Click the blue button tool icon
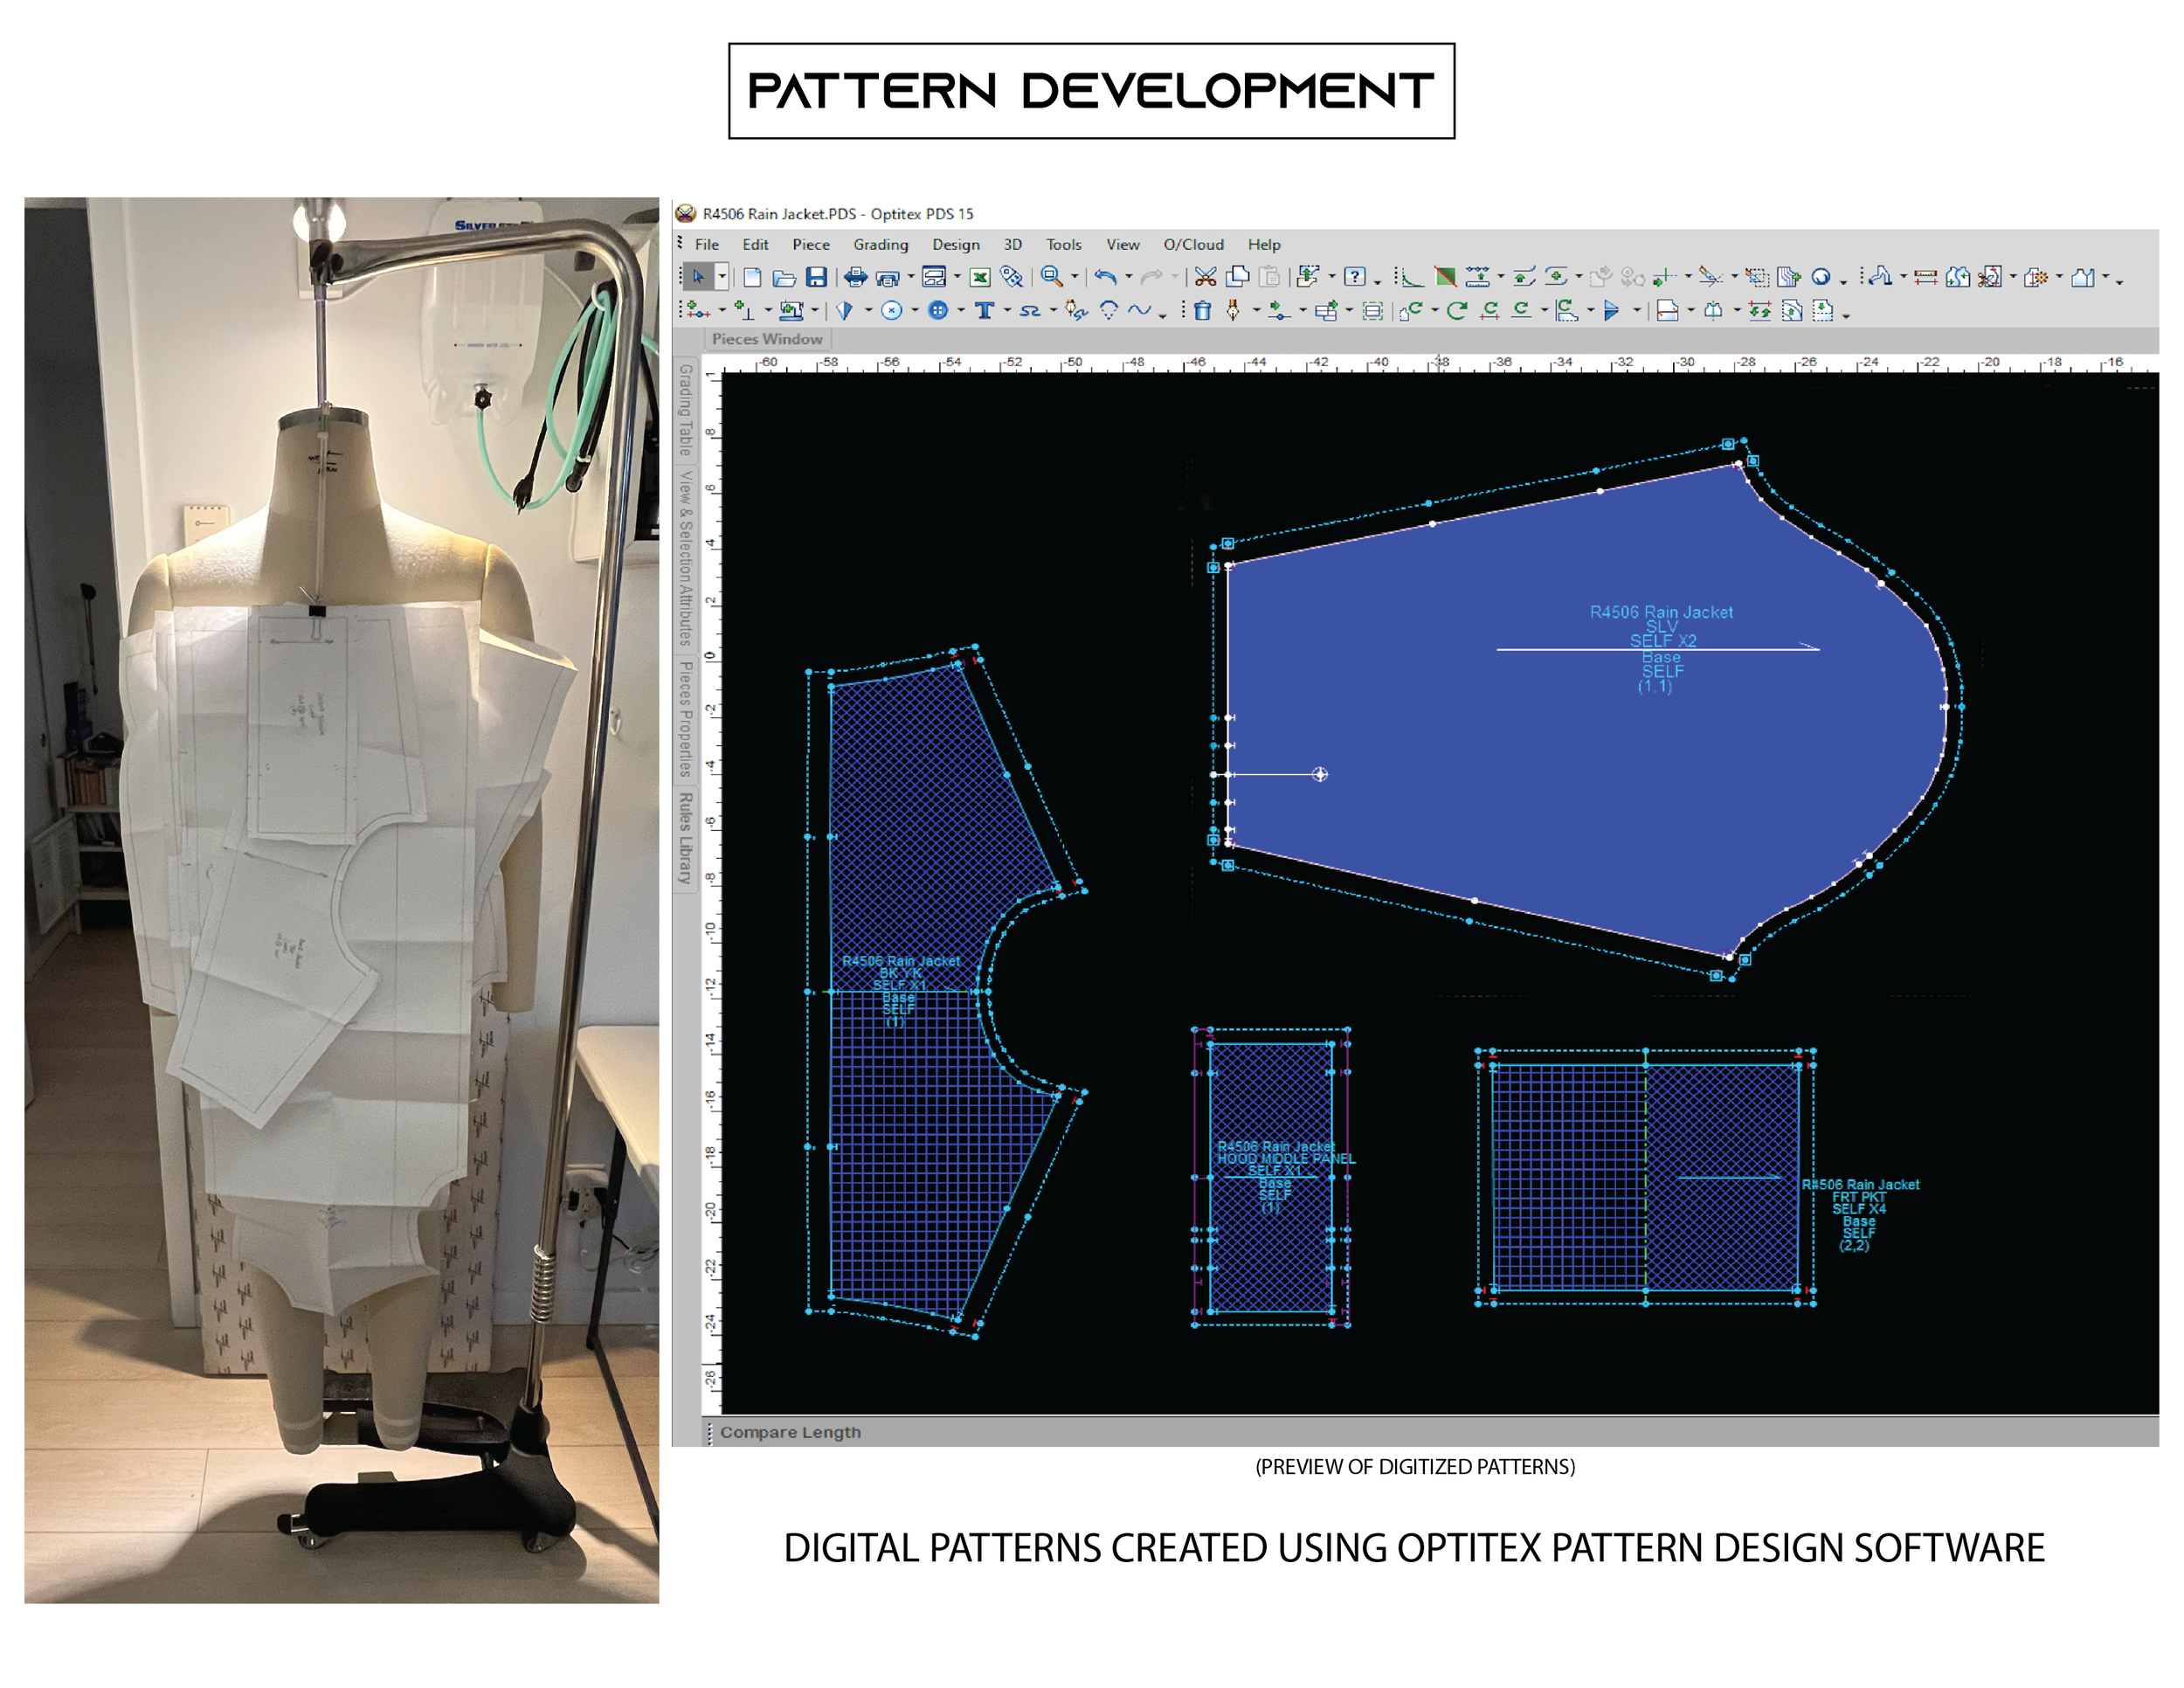Screen dimensions: 2184x1688 937,311
